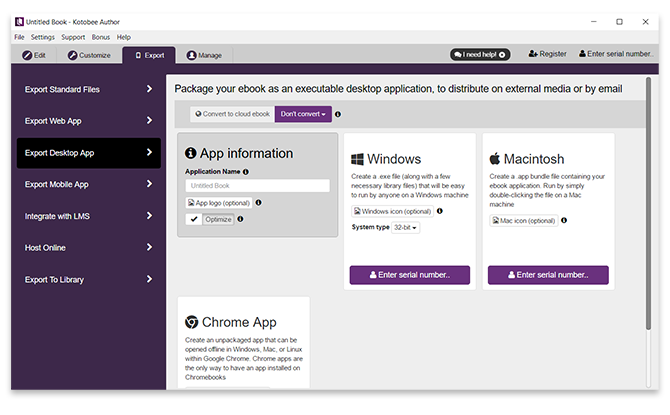Image resolution: width=670 pixels, height=415 pixels.
Task: Click the Chrome logo icon
Action: pyautogui.click(x=192, y=322)
